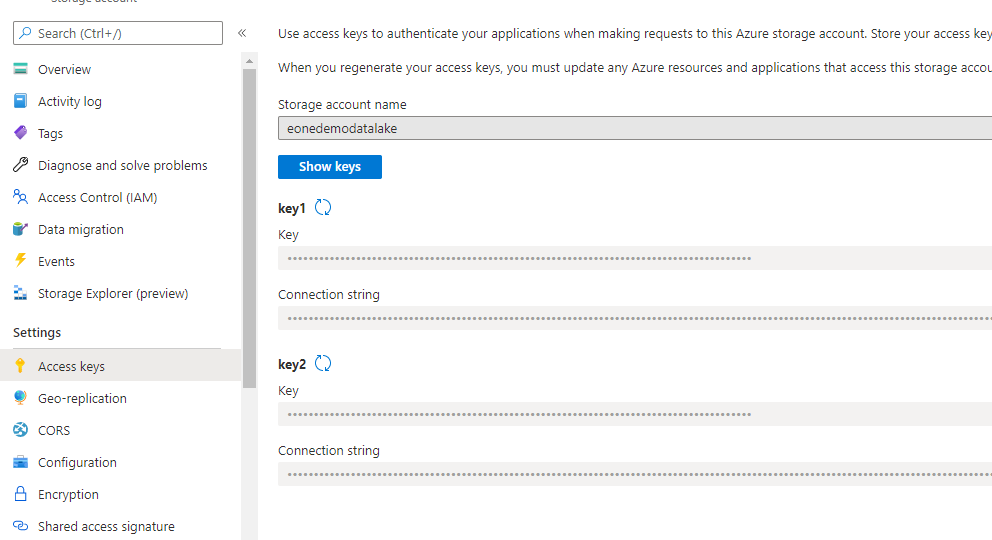992x540 pixels.
Task: Click the magnifier icon in search box
Action: click(x=25, y=33)
